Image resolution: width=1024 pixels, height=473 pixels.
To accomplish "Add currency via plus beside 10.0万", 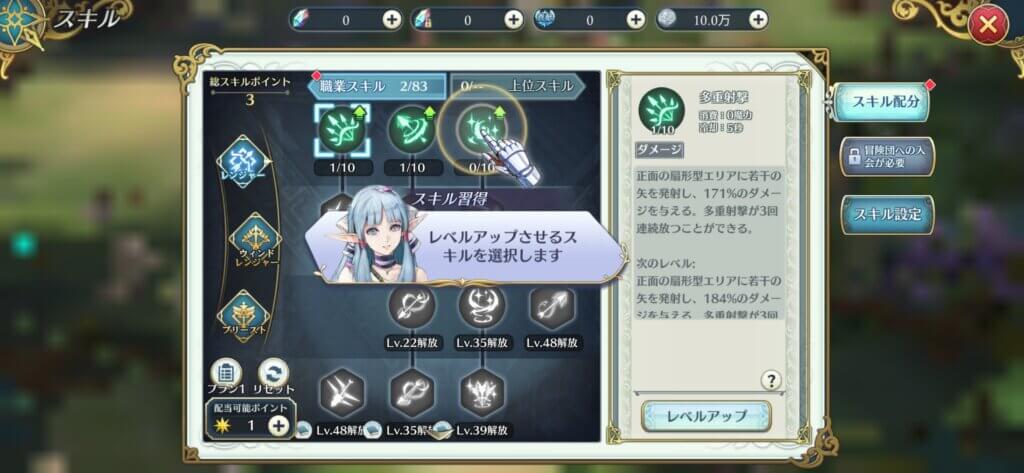I will click(758, 20).
